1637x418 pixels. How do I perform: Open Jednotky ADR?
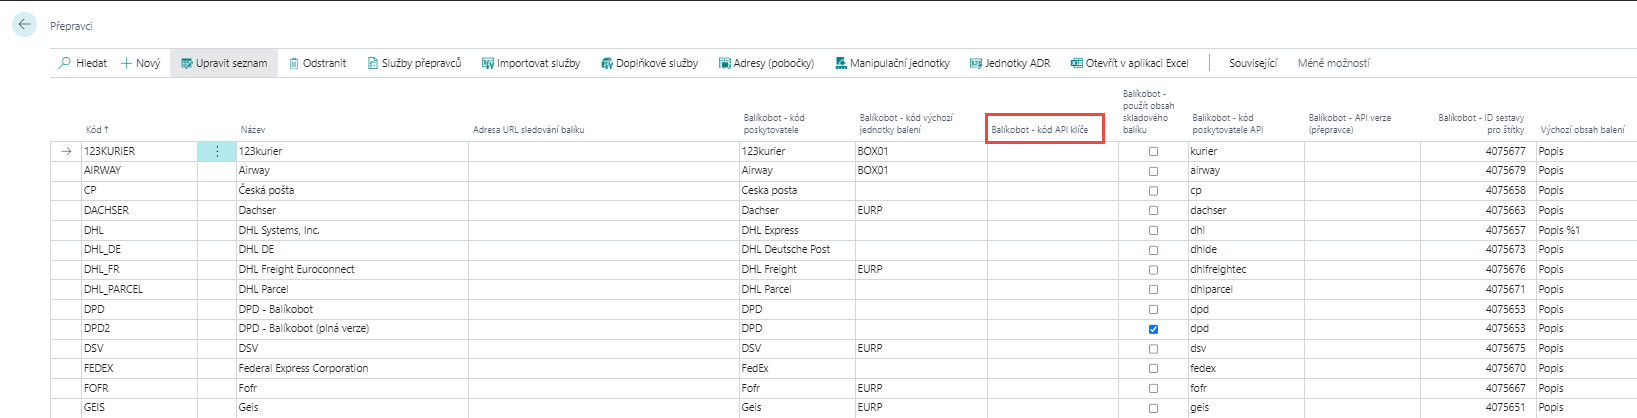pos(1010,63)
